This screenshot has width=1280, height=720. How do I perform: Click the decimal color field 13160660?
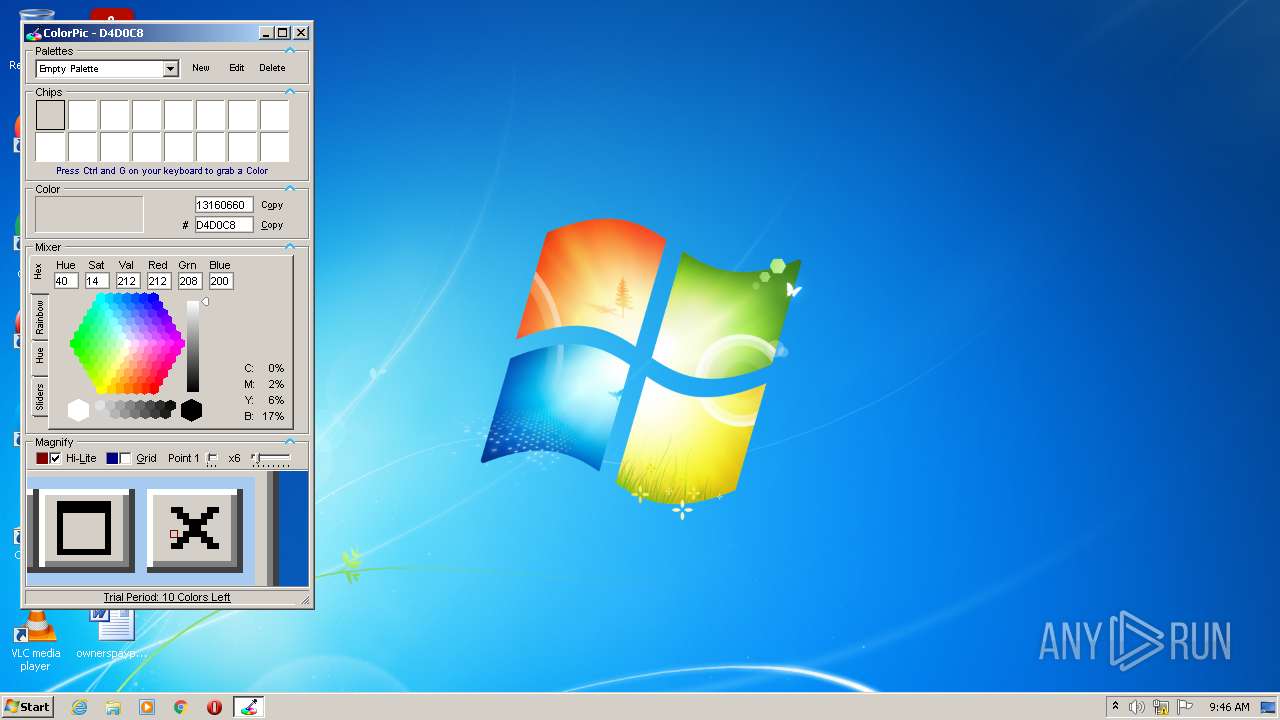coord(223,205)
